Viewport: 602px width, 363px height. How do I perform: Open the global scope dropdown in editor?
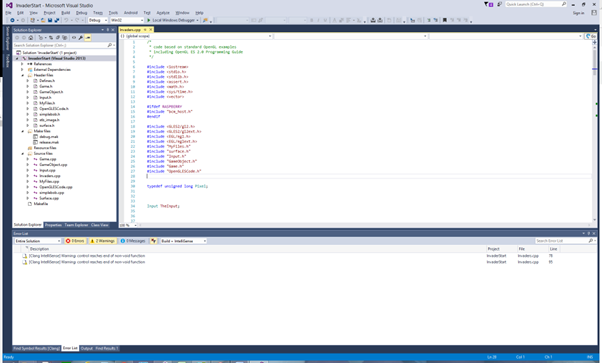[x=196, y=36]
